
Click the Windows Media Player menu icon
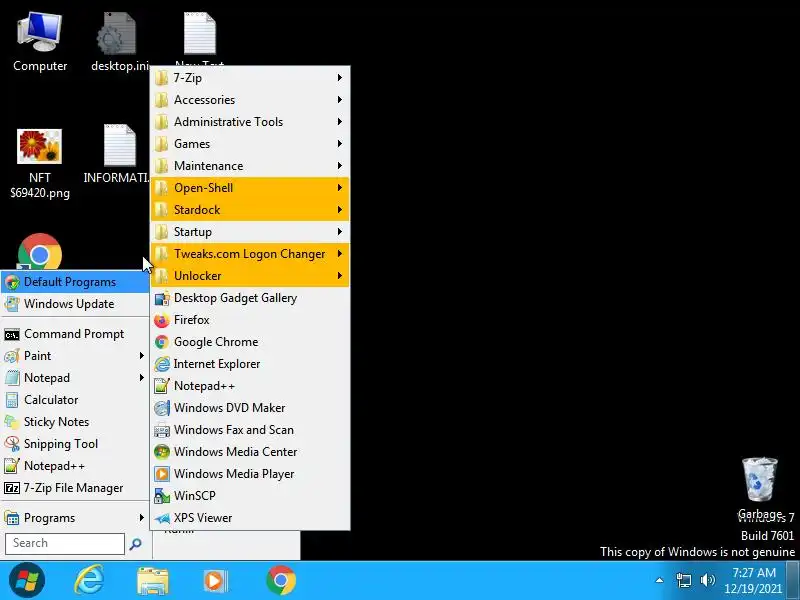tap(162, 474)
